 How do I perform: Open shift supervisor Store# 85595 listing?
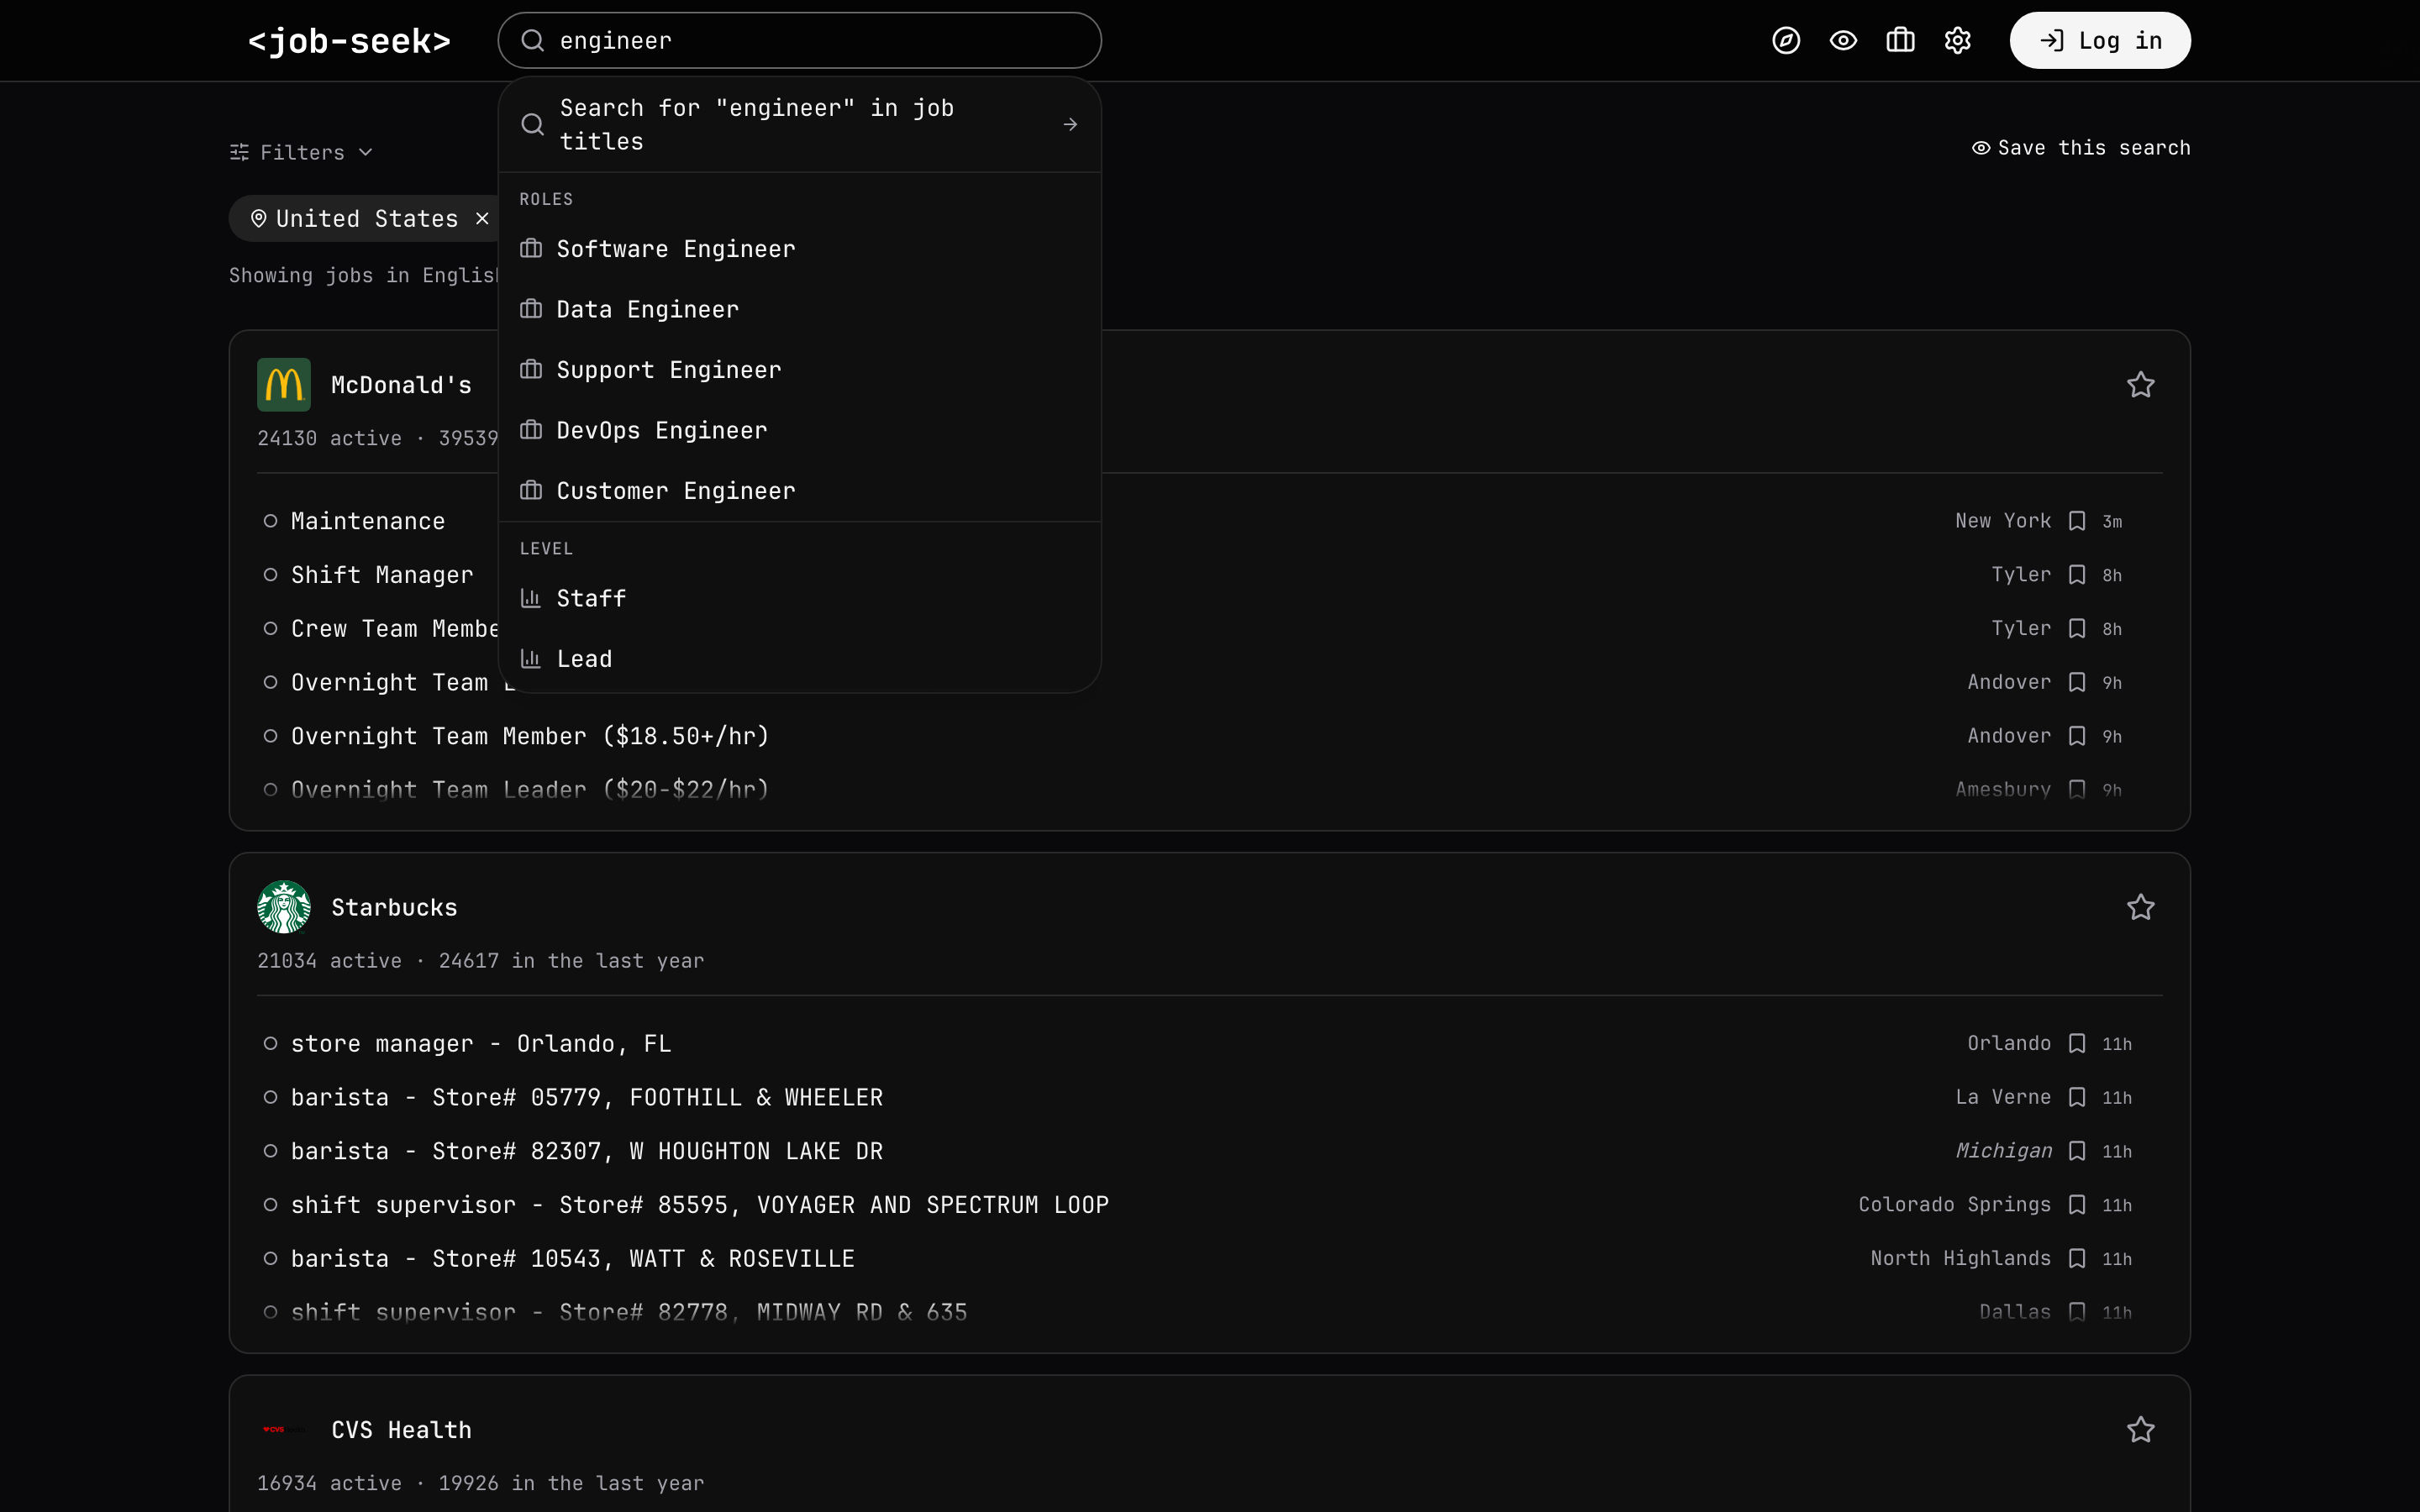pyautogui.click(x=700, y=1205)
